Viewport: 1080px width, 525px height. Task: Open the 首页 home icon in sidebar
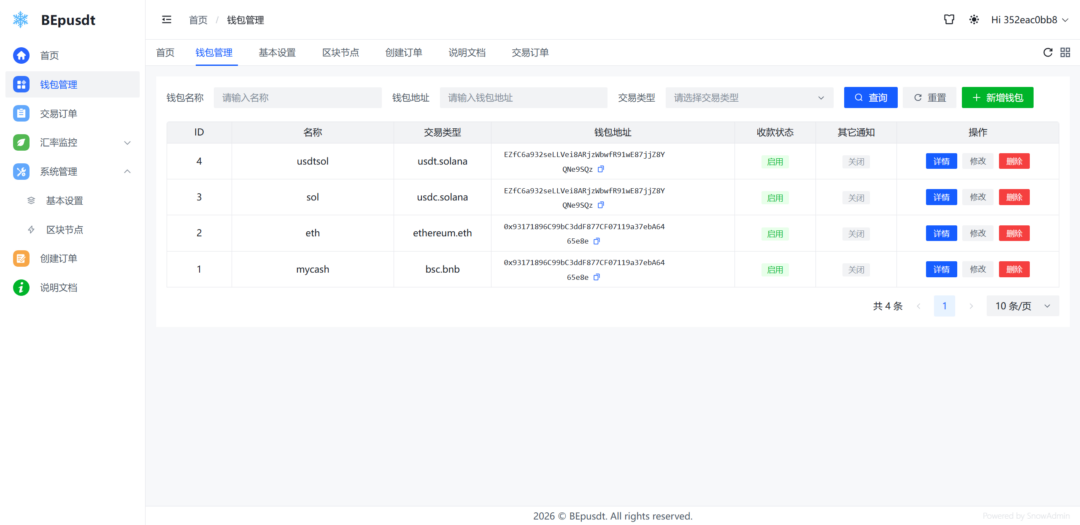coord(21,55)
